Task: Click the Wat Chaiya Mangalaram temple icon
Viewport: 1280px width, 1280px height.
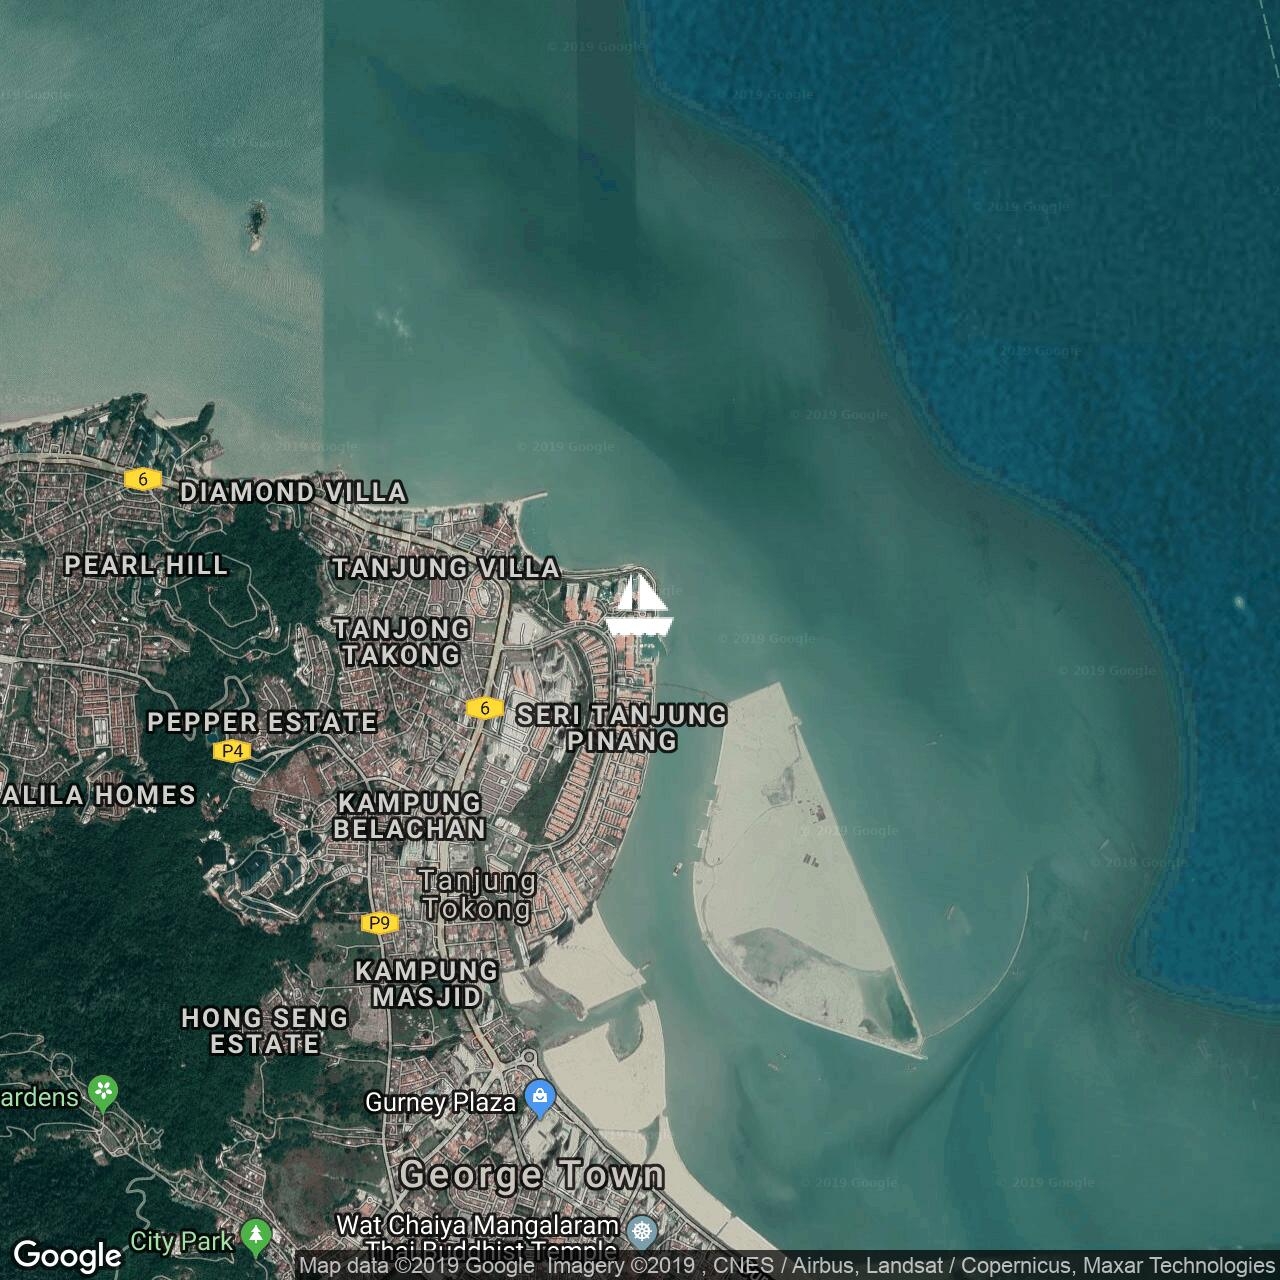Action: (642, 1230)
